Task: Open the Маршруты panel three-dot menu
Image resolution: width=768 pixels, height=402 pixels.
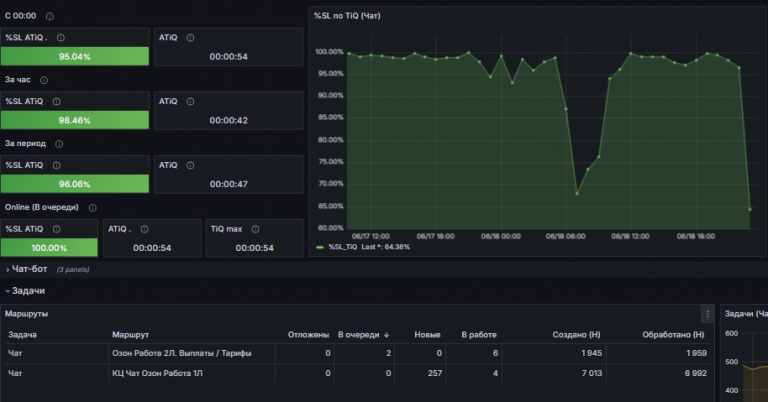Action: (707, 314)
